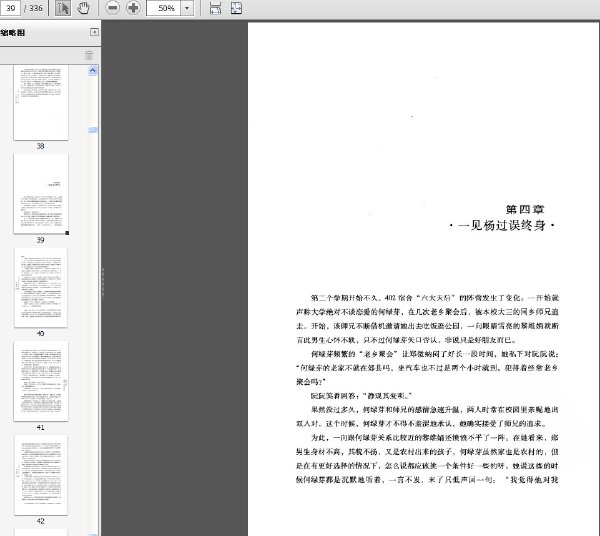Viewport: 600px width, 536px height.
Task: Collapse the thumbnails panel with the arrow button
Action: pos(94,33)
